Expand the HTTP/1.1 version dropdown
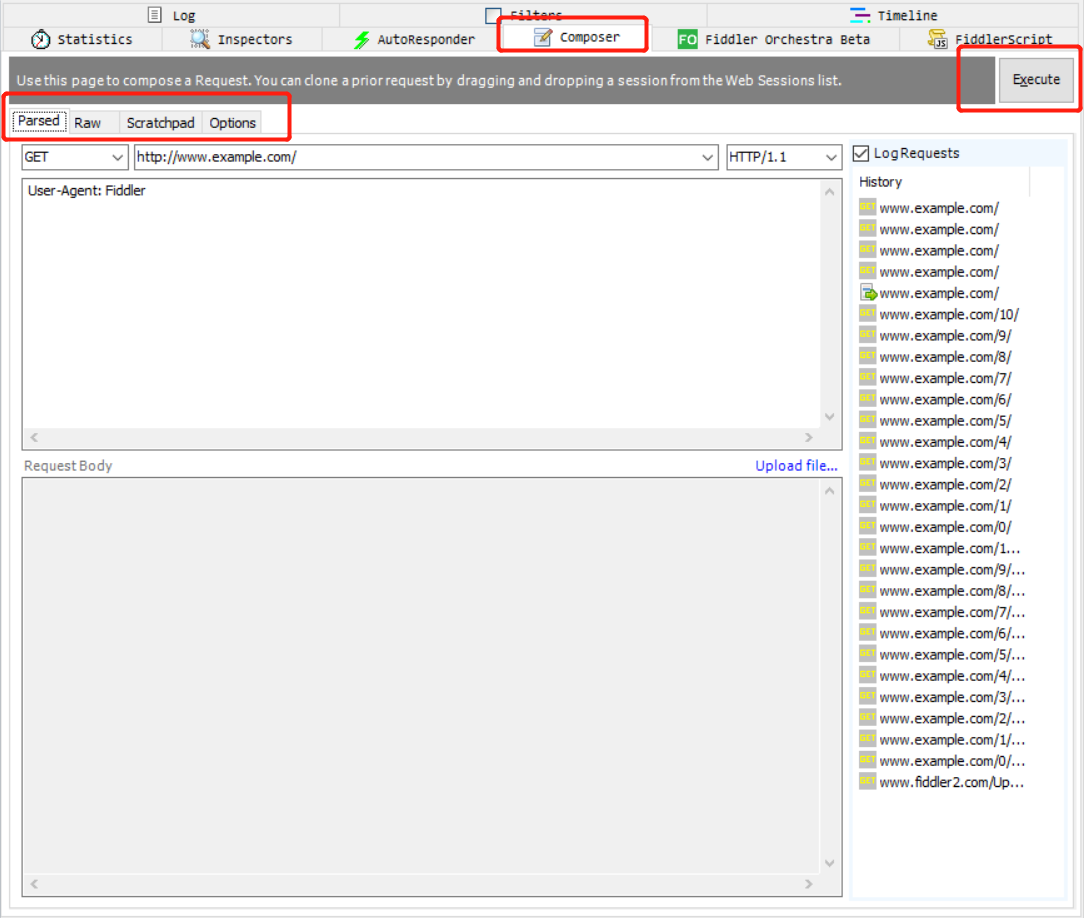Screen dimensions: 1084x918 (831, 158)
